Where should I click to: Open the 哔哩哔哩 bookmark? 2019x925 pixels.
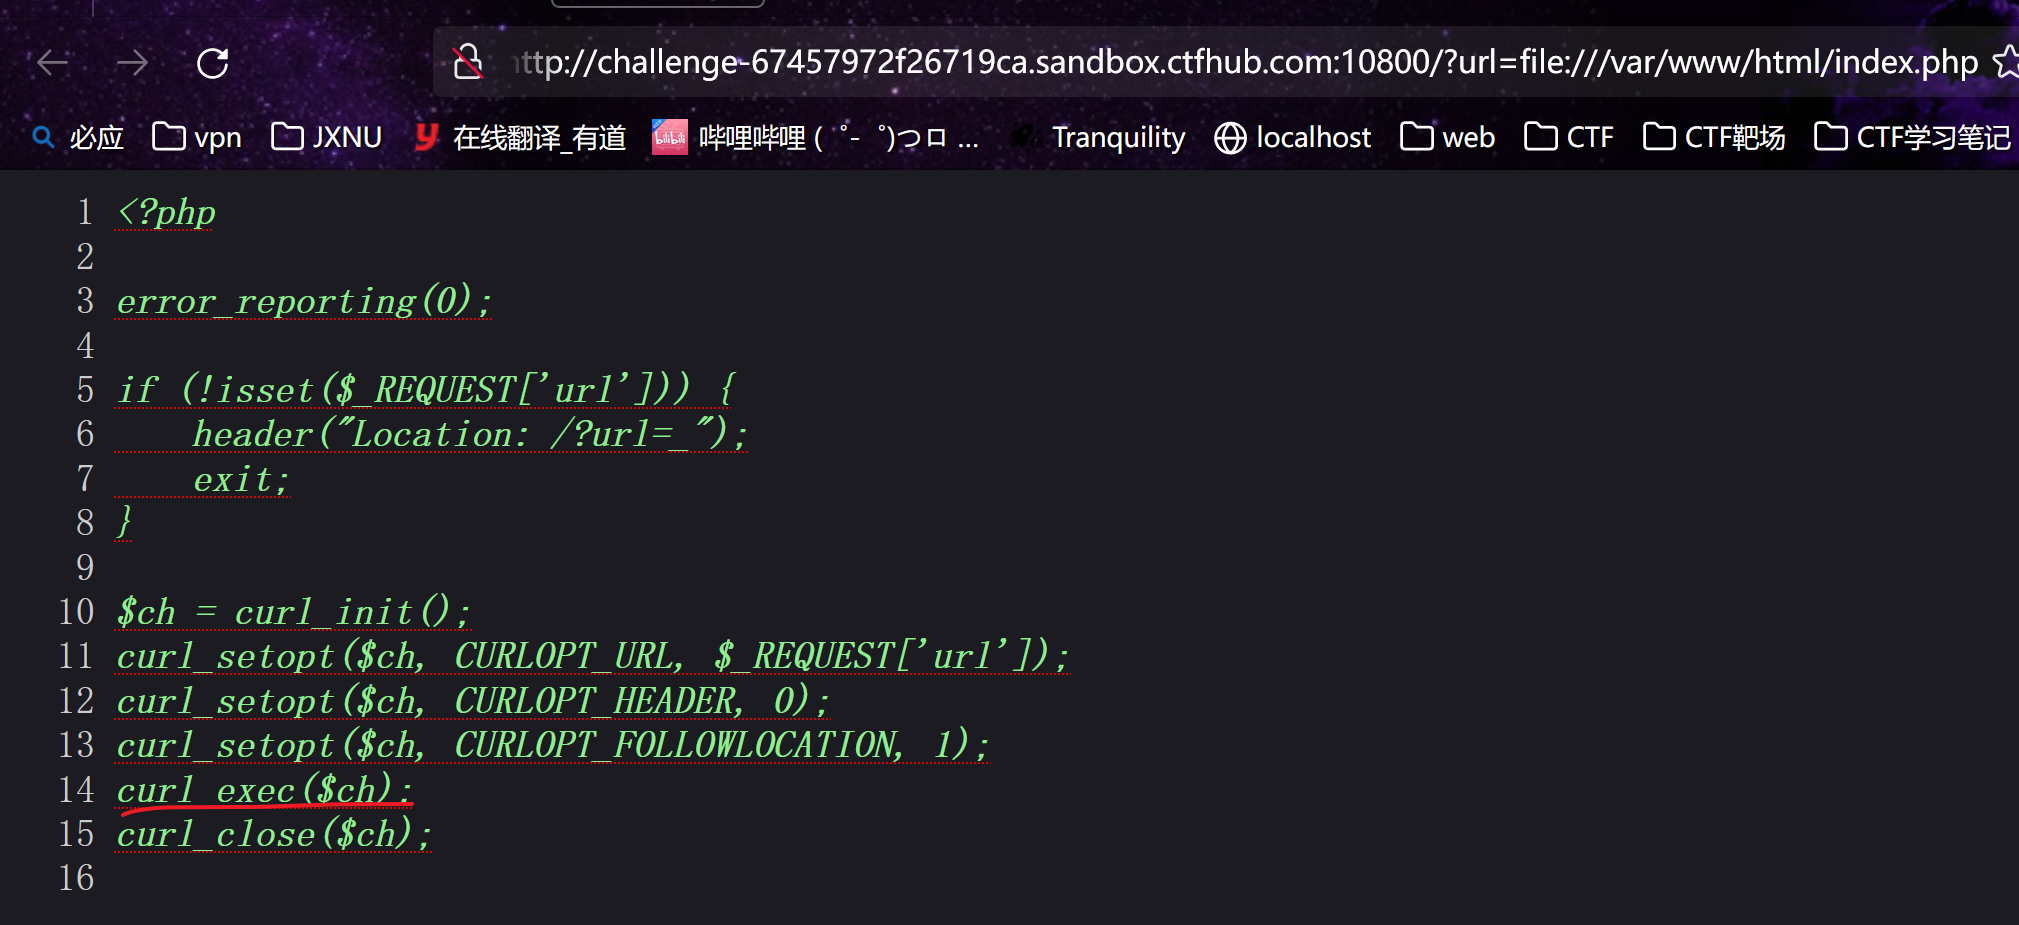(x=815, y=137)
